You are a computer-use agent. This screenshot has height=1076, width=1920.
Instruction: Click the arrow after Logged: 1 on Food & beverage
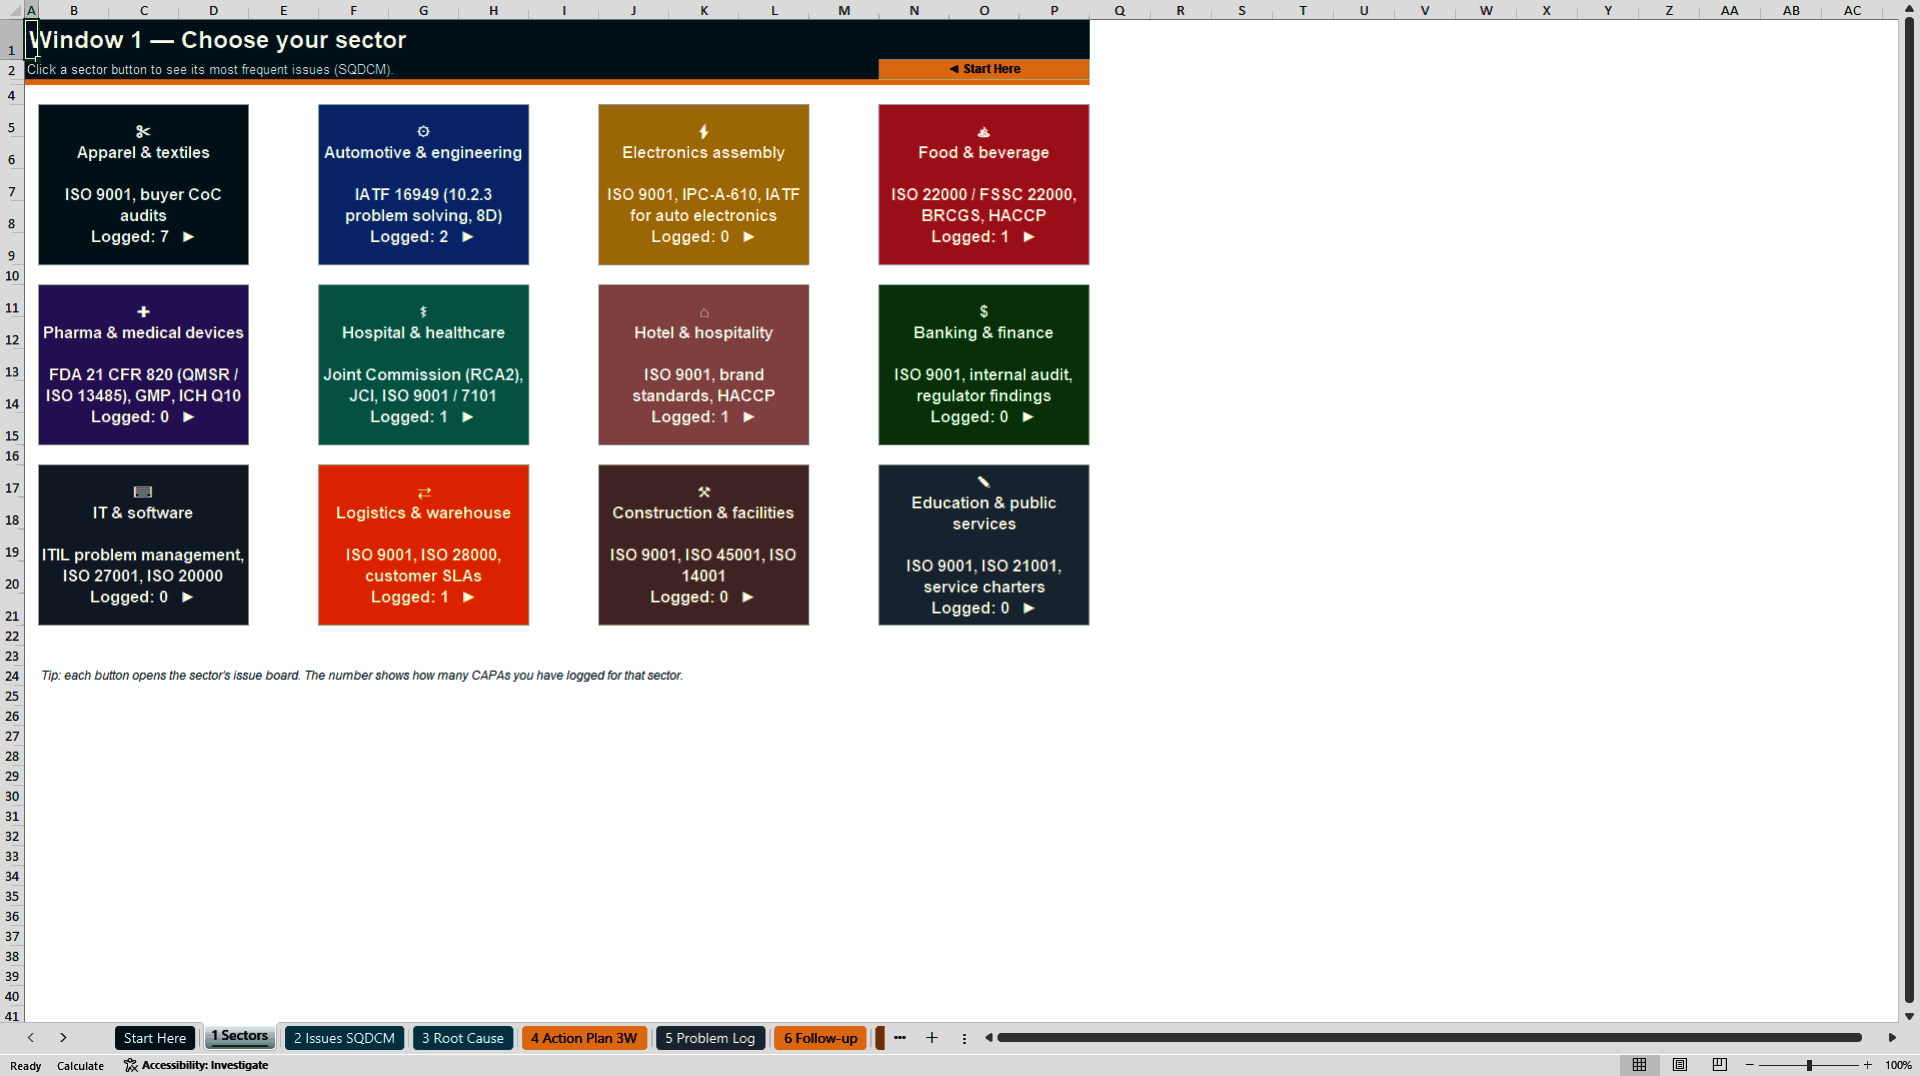pyautogui.click(x=1028, y=237)
